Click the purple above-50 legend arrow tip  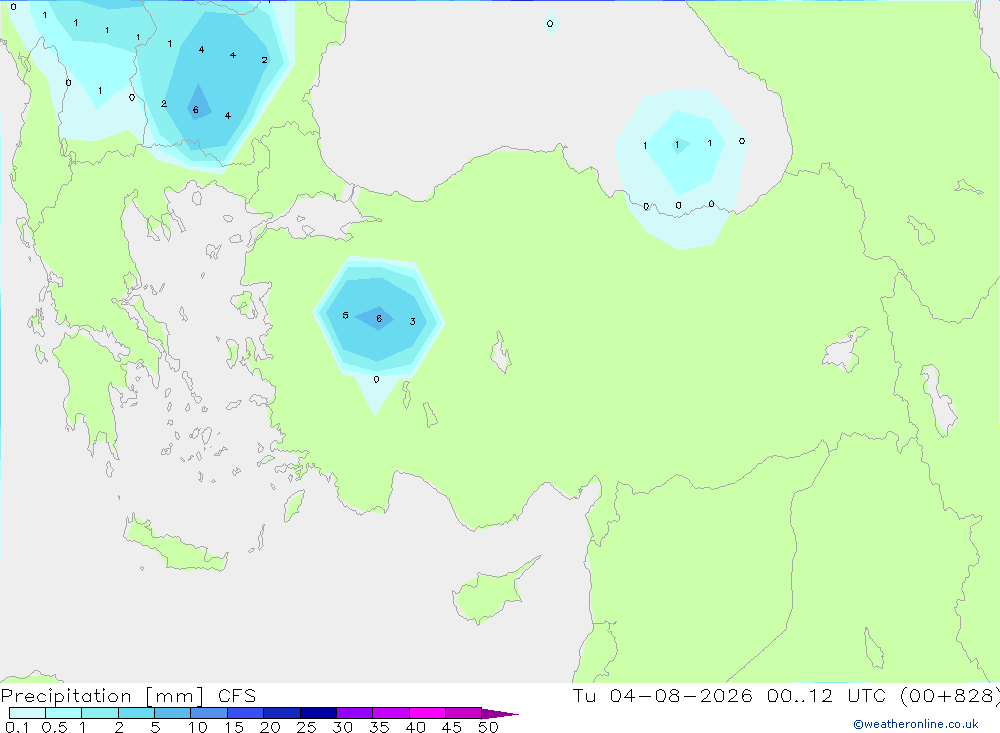click(x=499, y=713)
